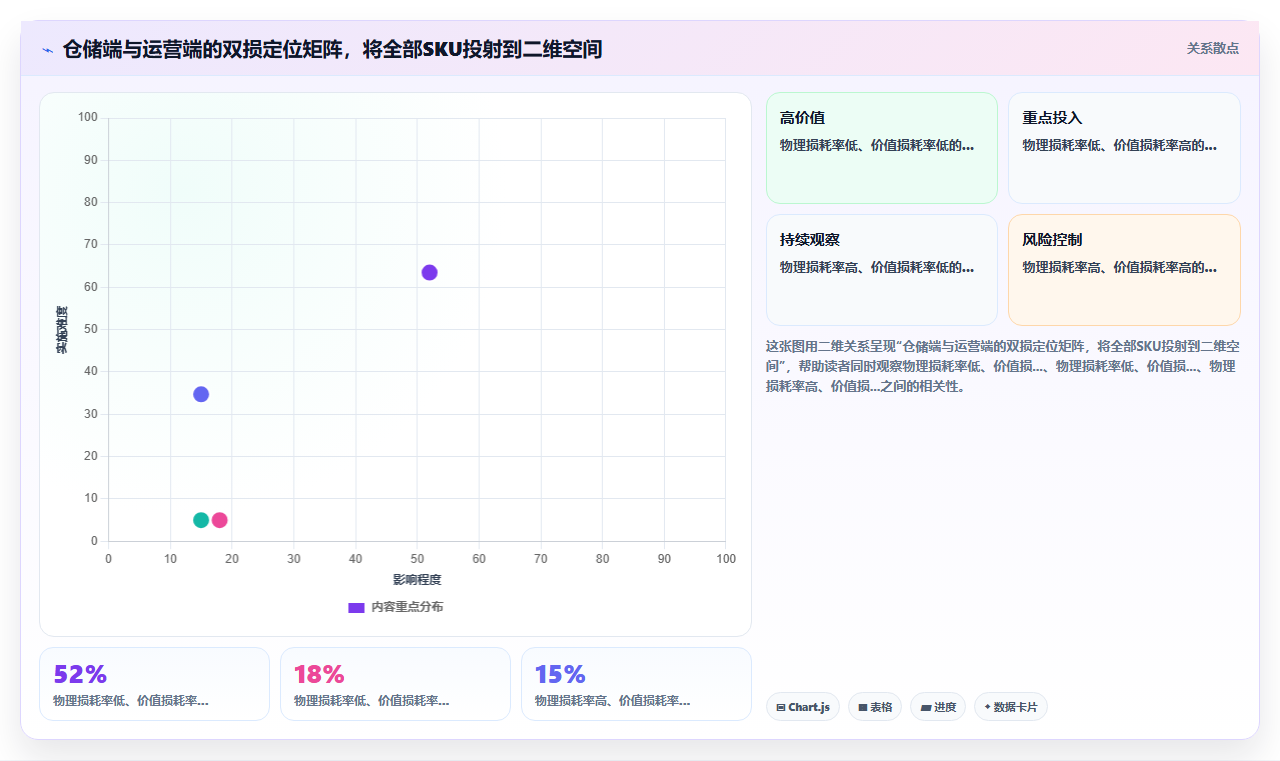Viewport: 1280px width, 761px height.
Task: Click the sparkle icon in 数据卡片 tag
Action: pos(987,707)
